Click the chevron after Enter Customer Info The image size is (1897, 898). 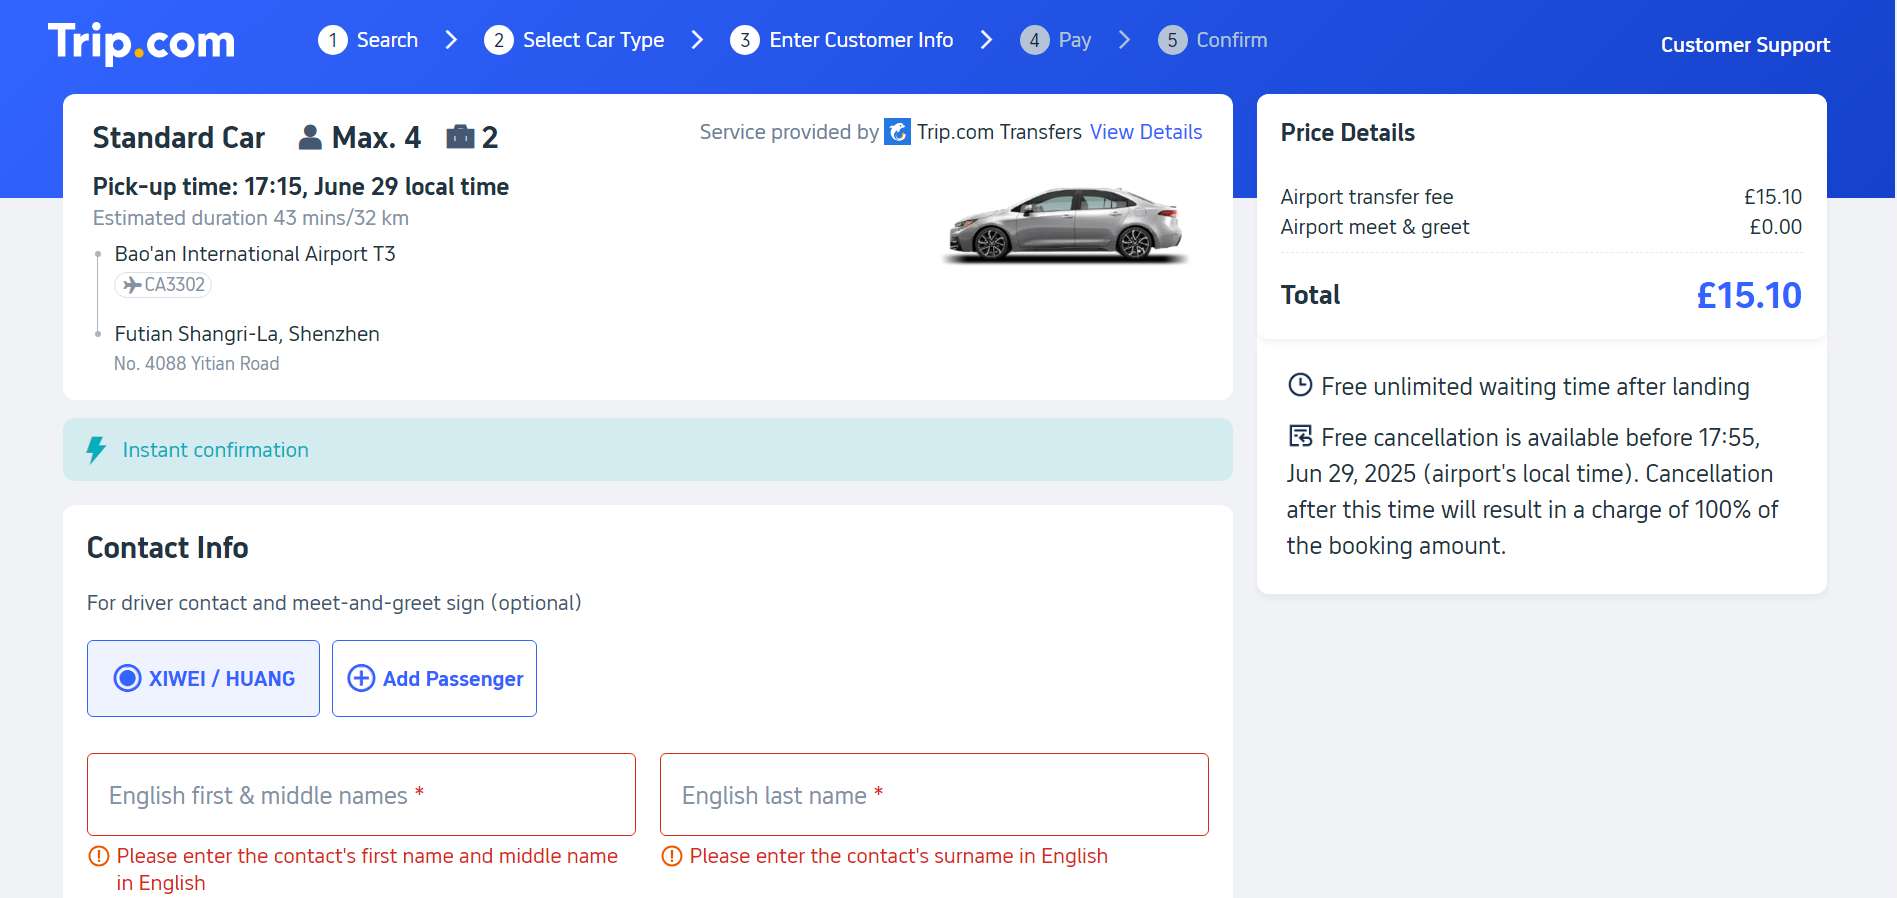click(x=987, y=40)
